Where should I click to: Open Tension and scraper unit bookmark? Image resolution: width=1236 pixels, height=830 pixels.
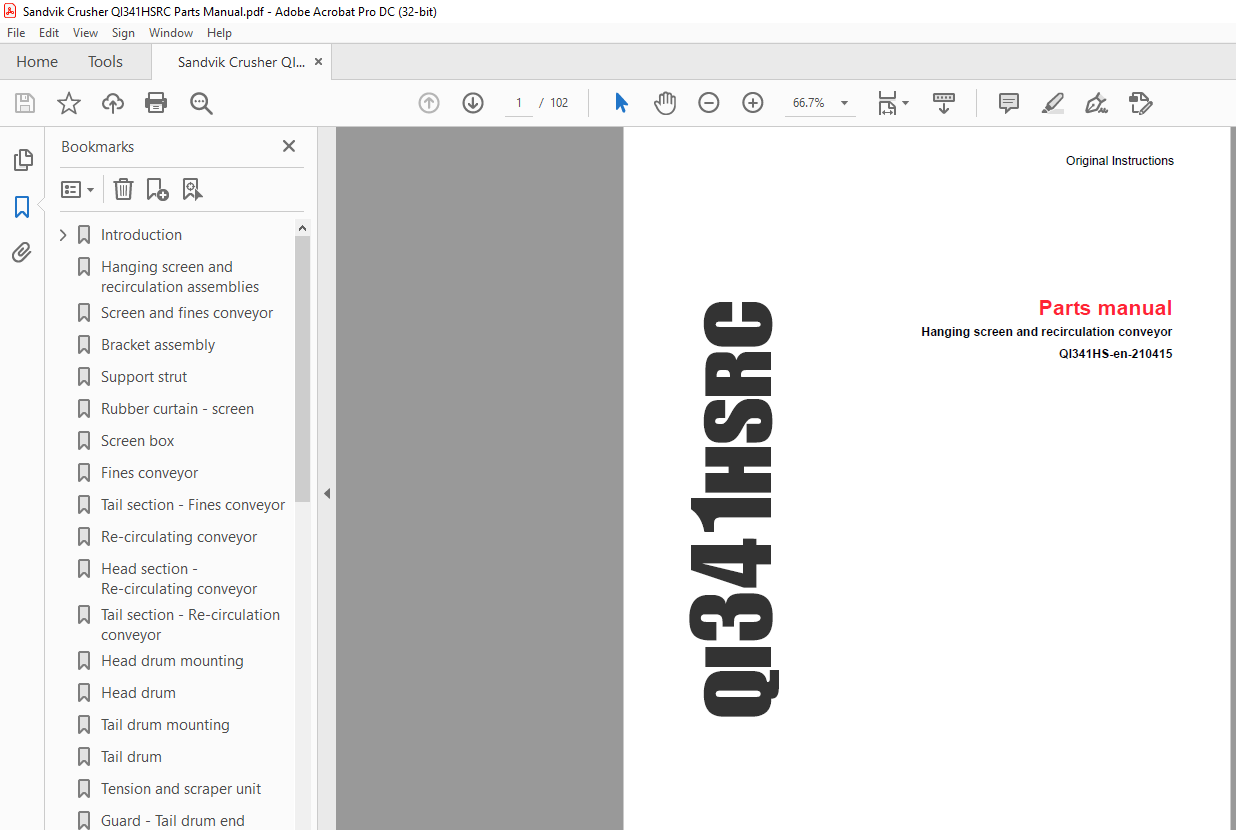(x=181, y=789)
